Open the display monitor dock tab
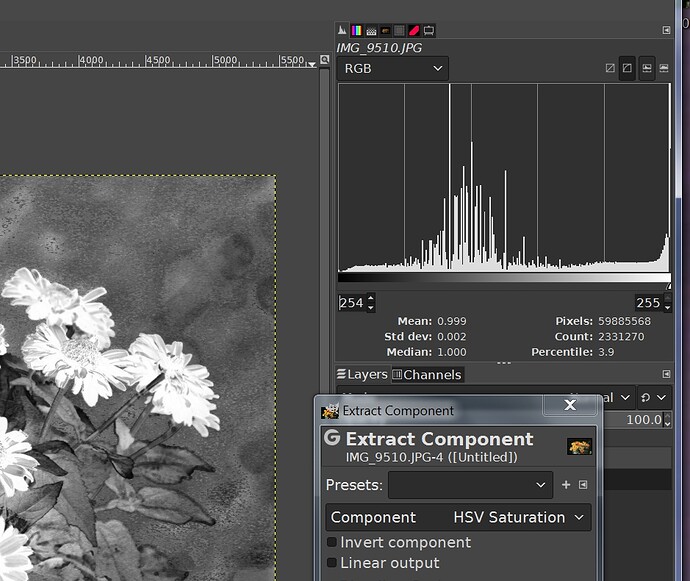The height and width of the screenshot is (581, 690). (x=428, y=31)
